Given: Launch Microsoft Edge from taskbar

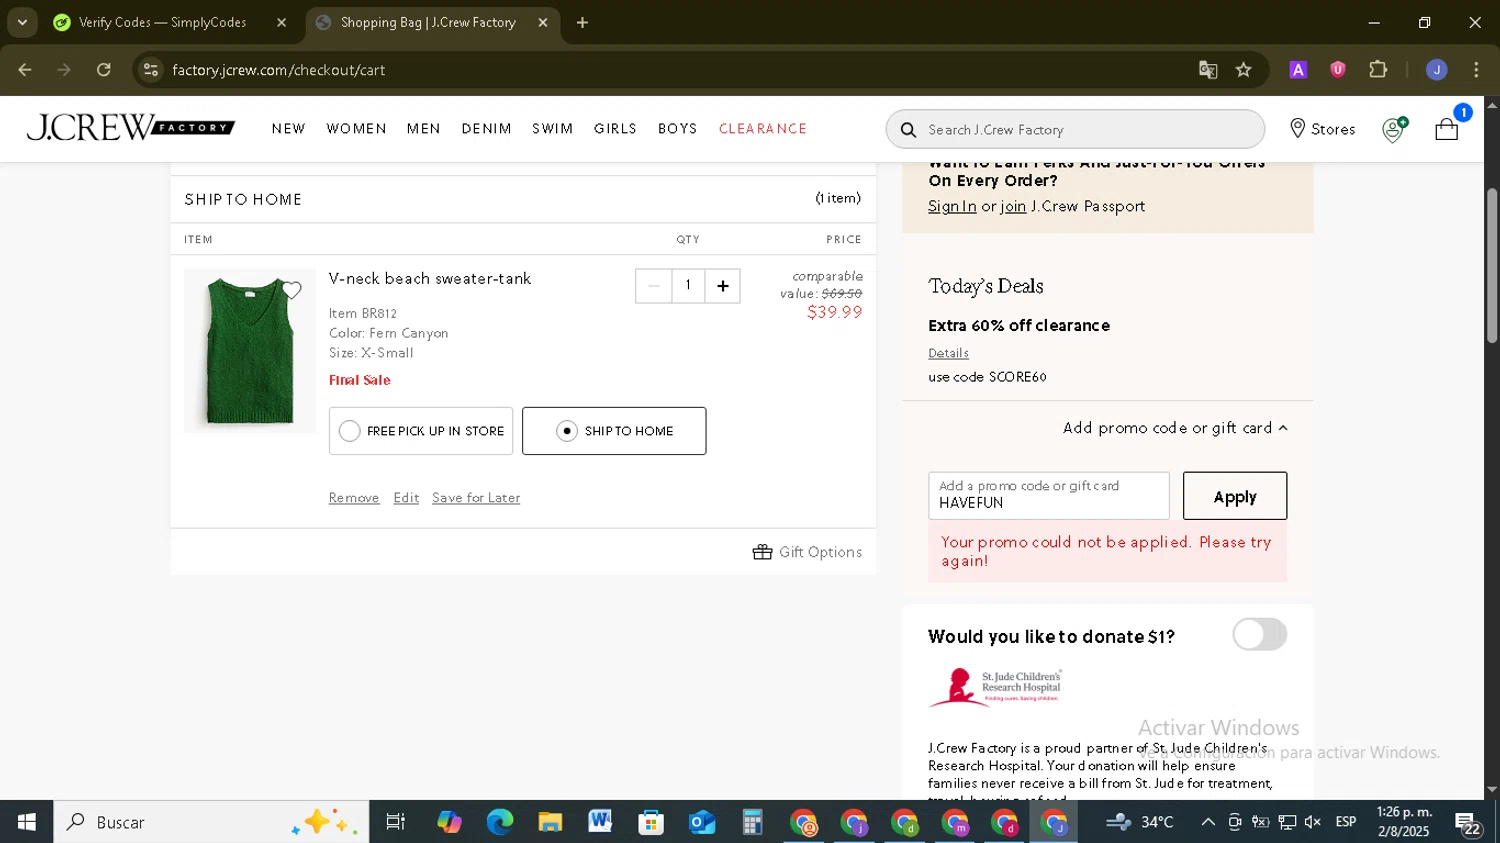Looking at the screenshot, I should click(499, 822).
